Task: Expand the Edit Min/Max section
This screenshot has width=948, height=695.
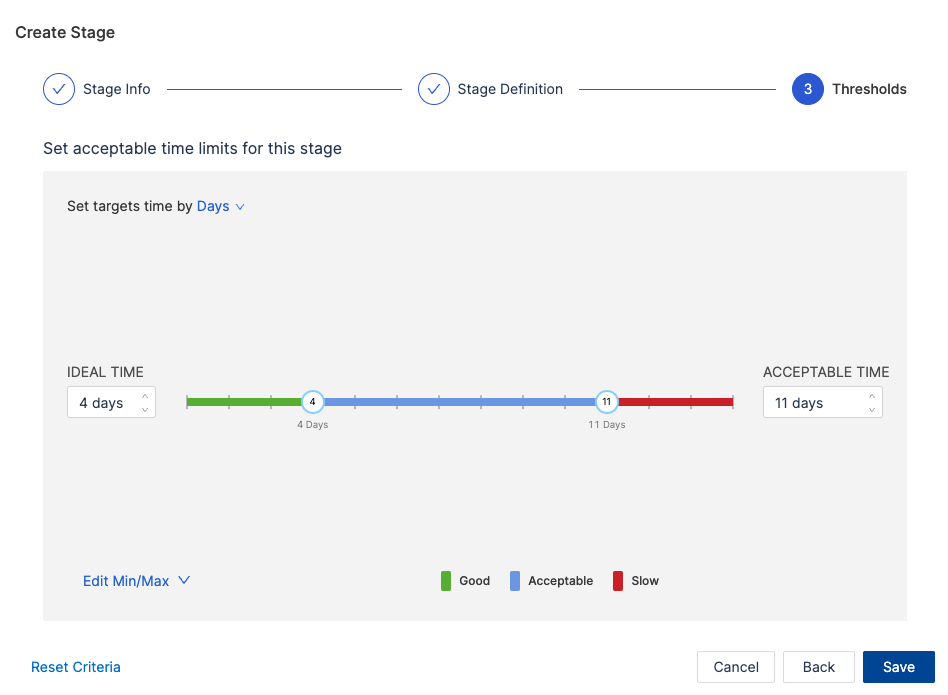Action: coord(136,581)
